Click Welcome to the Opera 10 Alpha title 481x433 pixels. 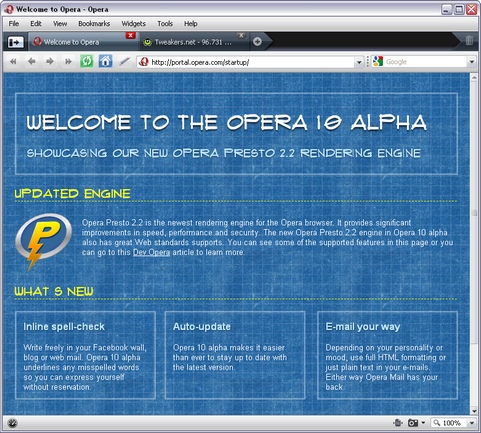click(x=227, y=122)
